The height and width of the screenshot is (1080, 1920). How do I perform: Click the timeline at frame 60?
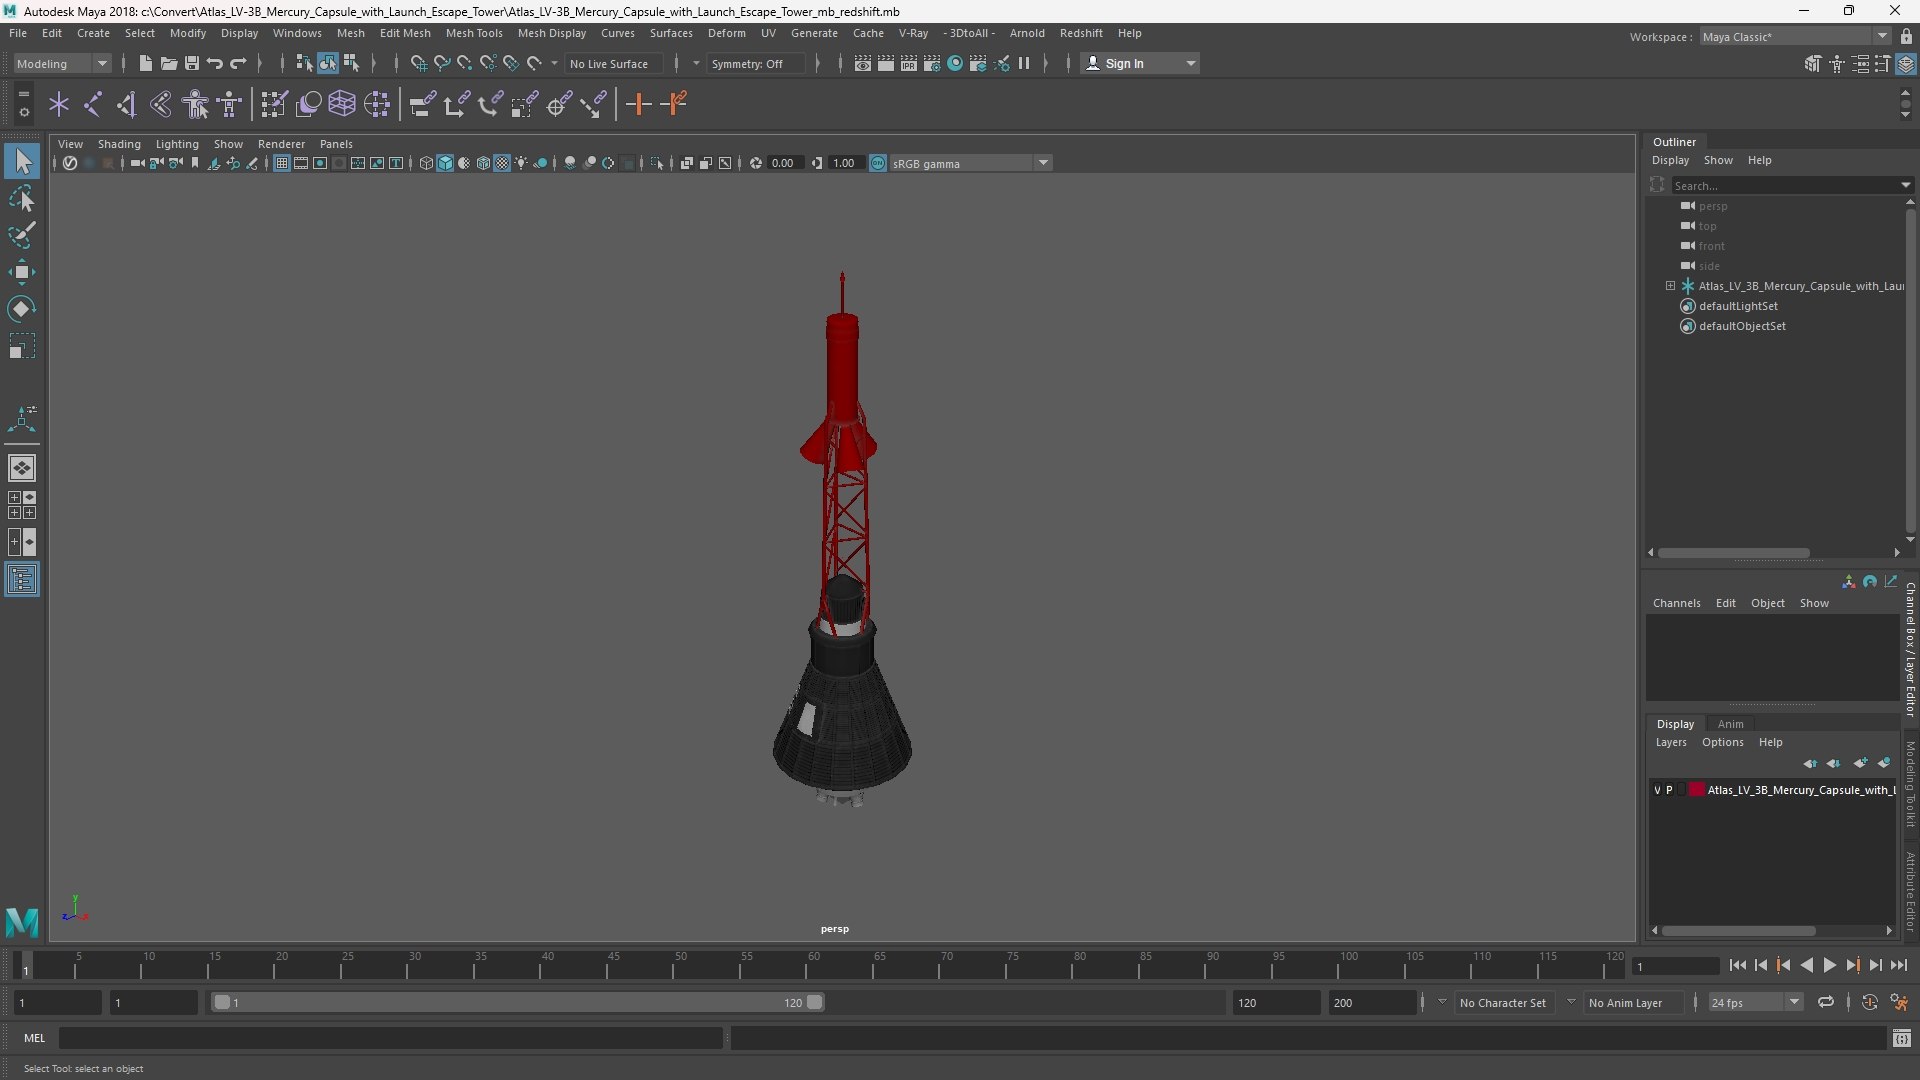(813, 965)
